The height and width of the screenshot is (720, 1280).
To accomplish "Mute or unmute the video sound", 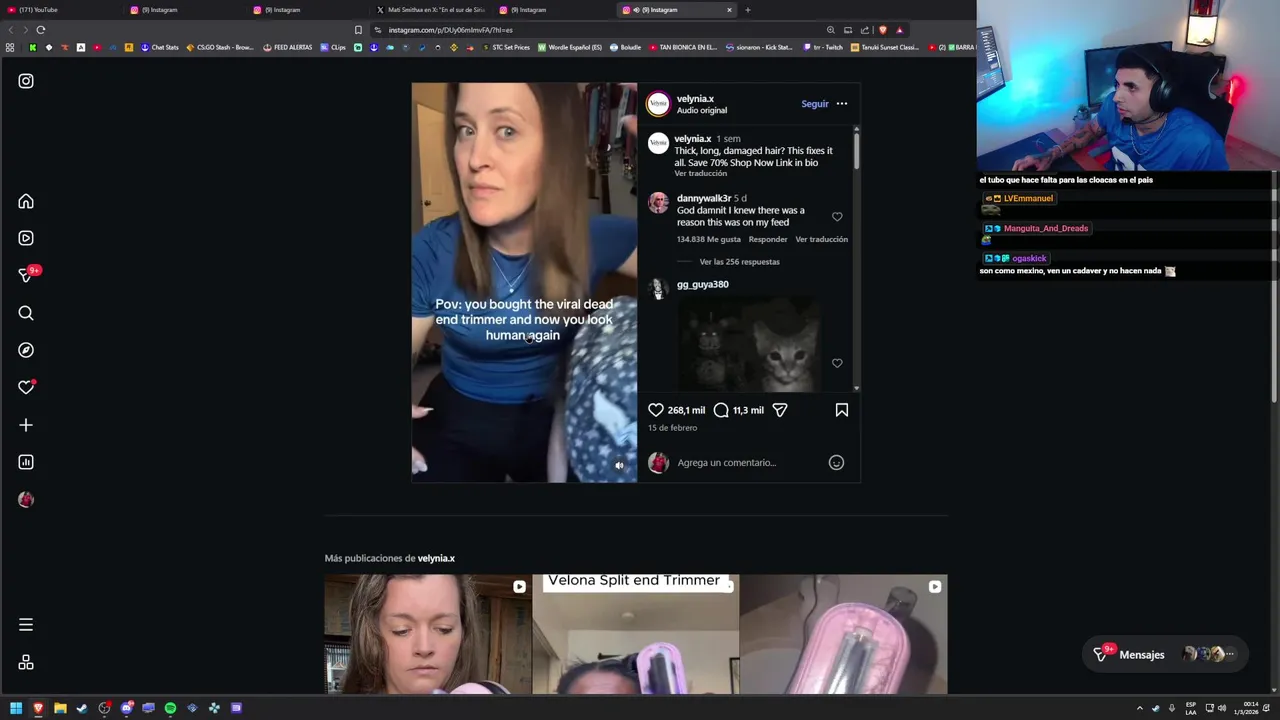I will point(619,465).
